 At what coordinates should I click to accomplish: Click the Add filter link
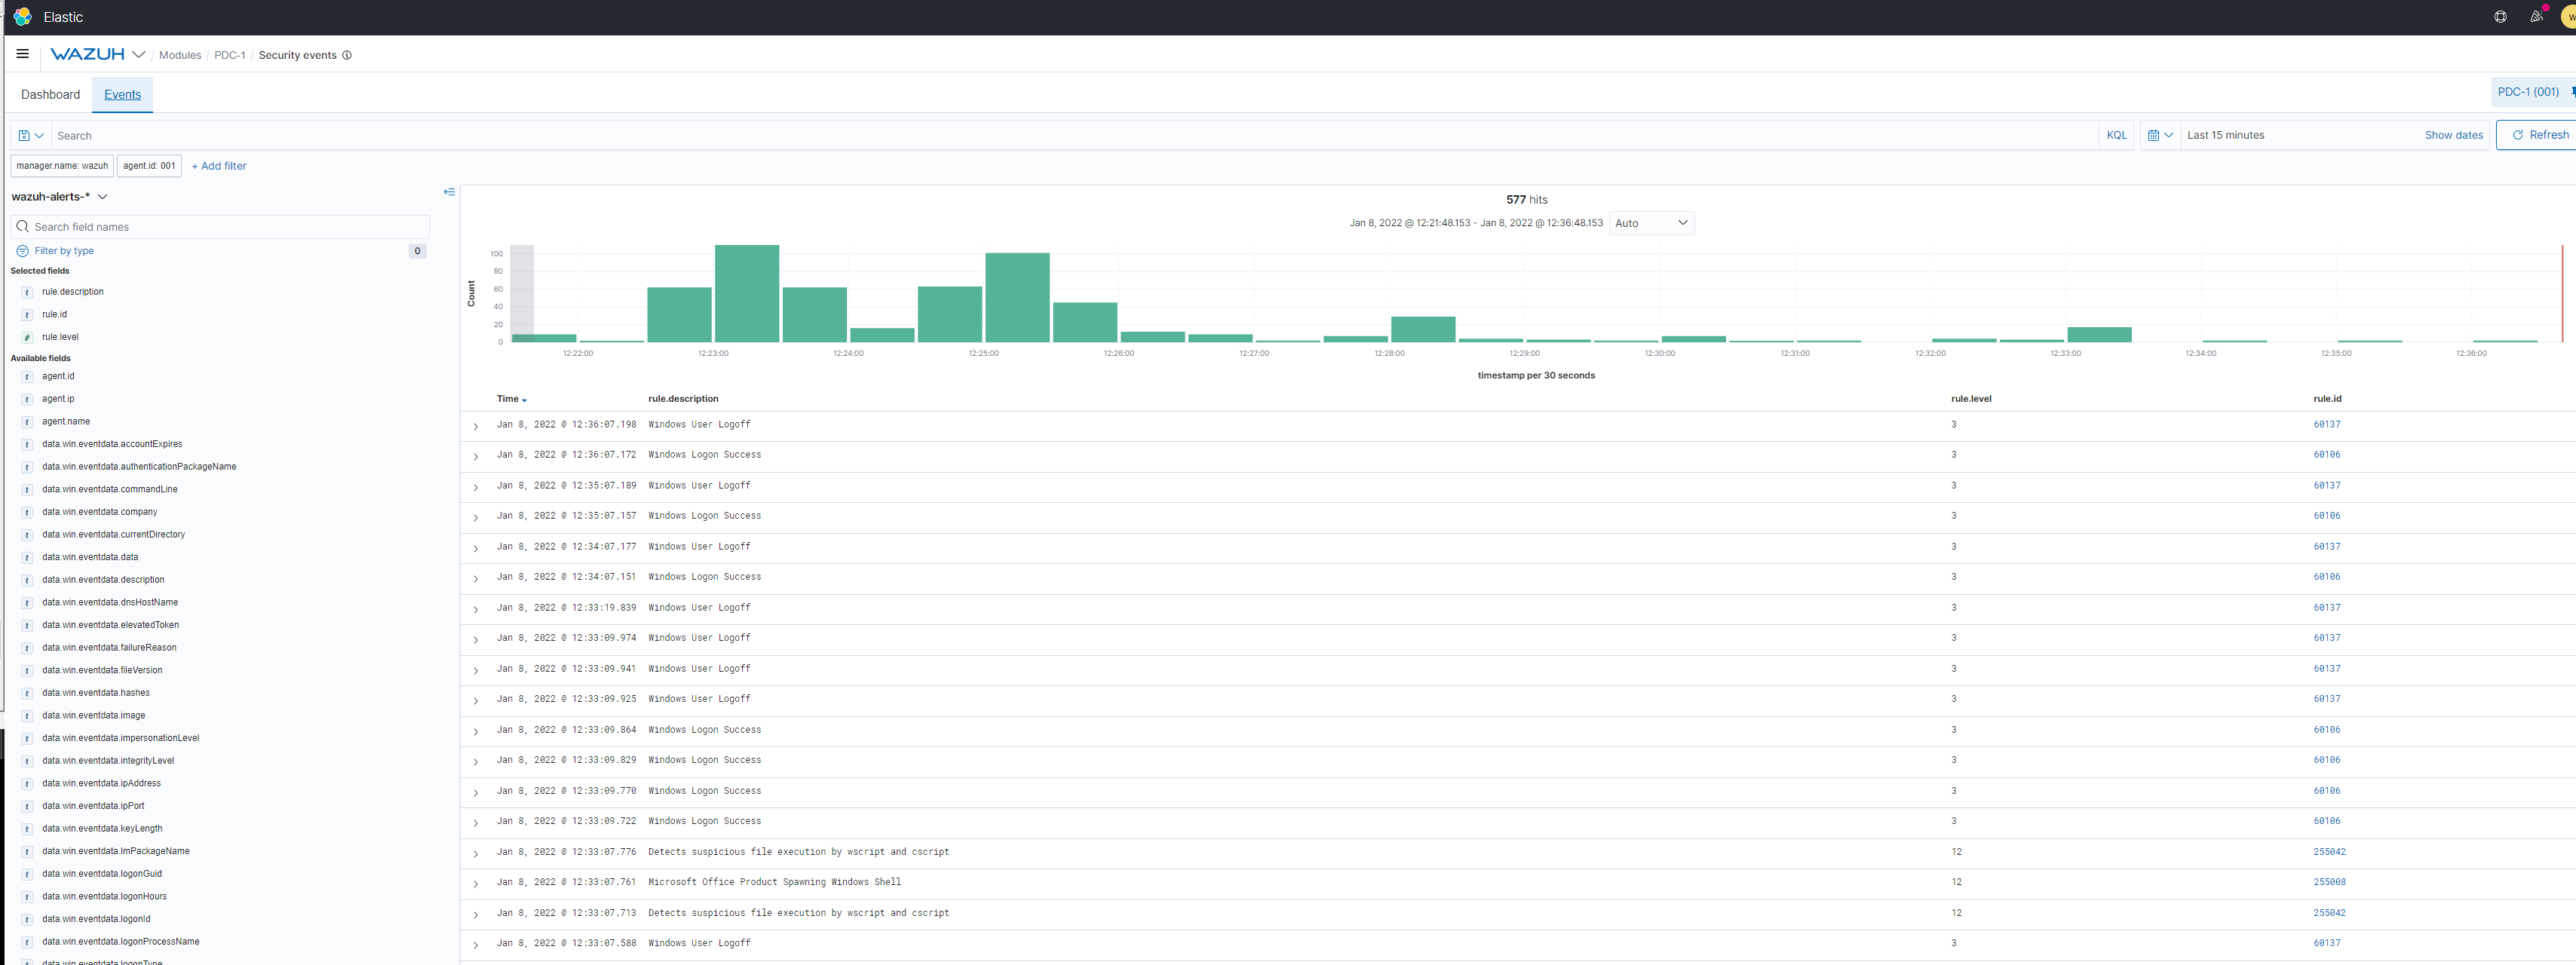tap(218, 166)
